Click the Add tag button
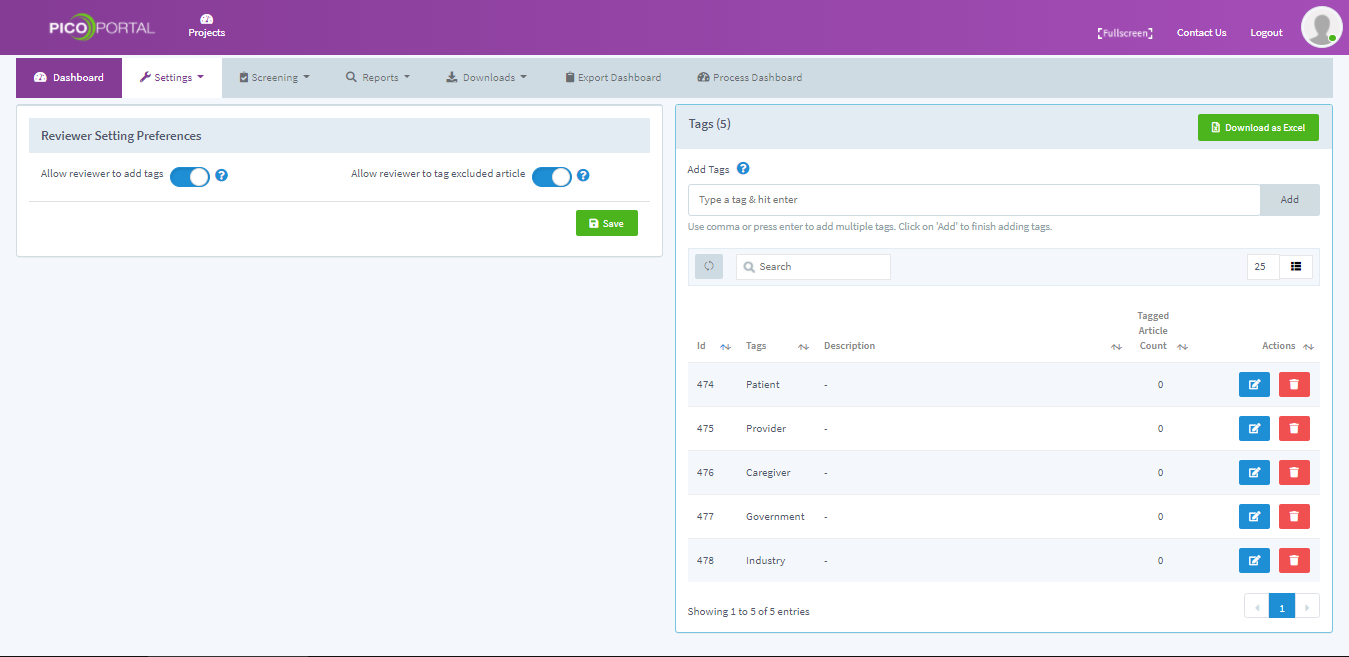The height and width of the screenshot is (657, 1349). coord(1290,200)
